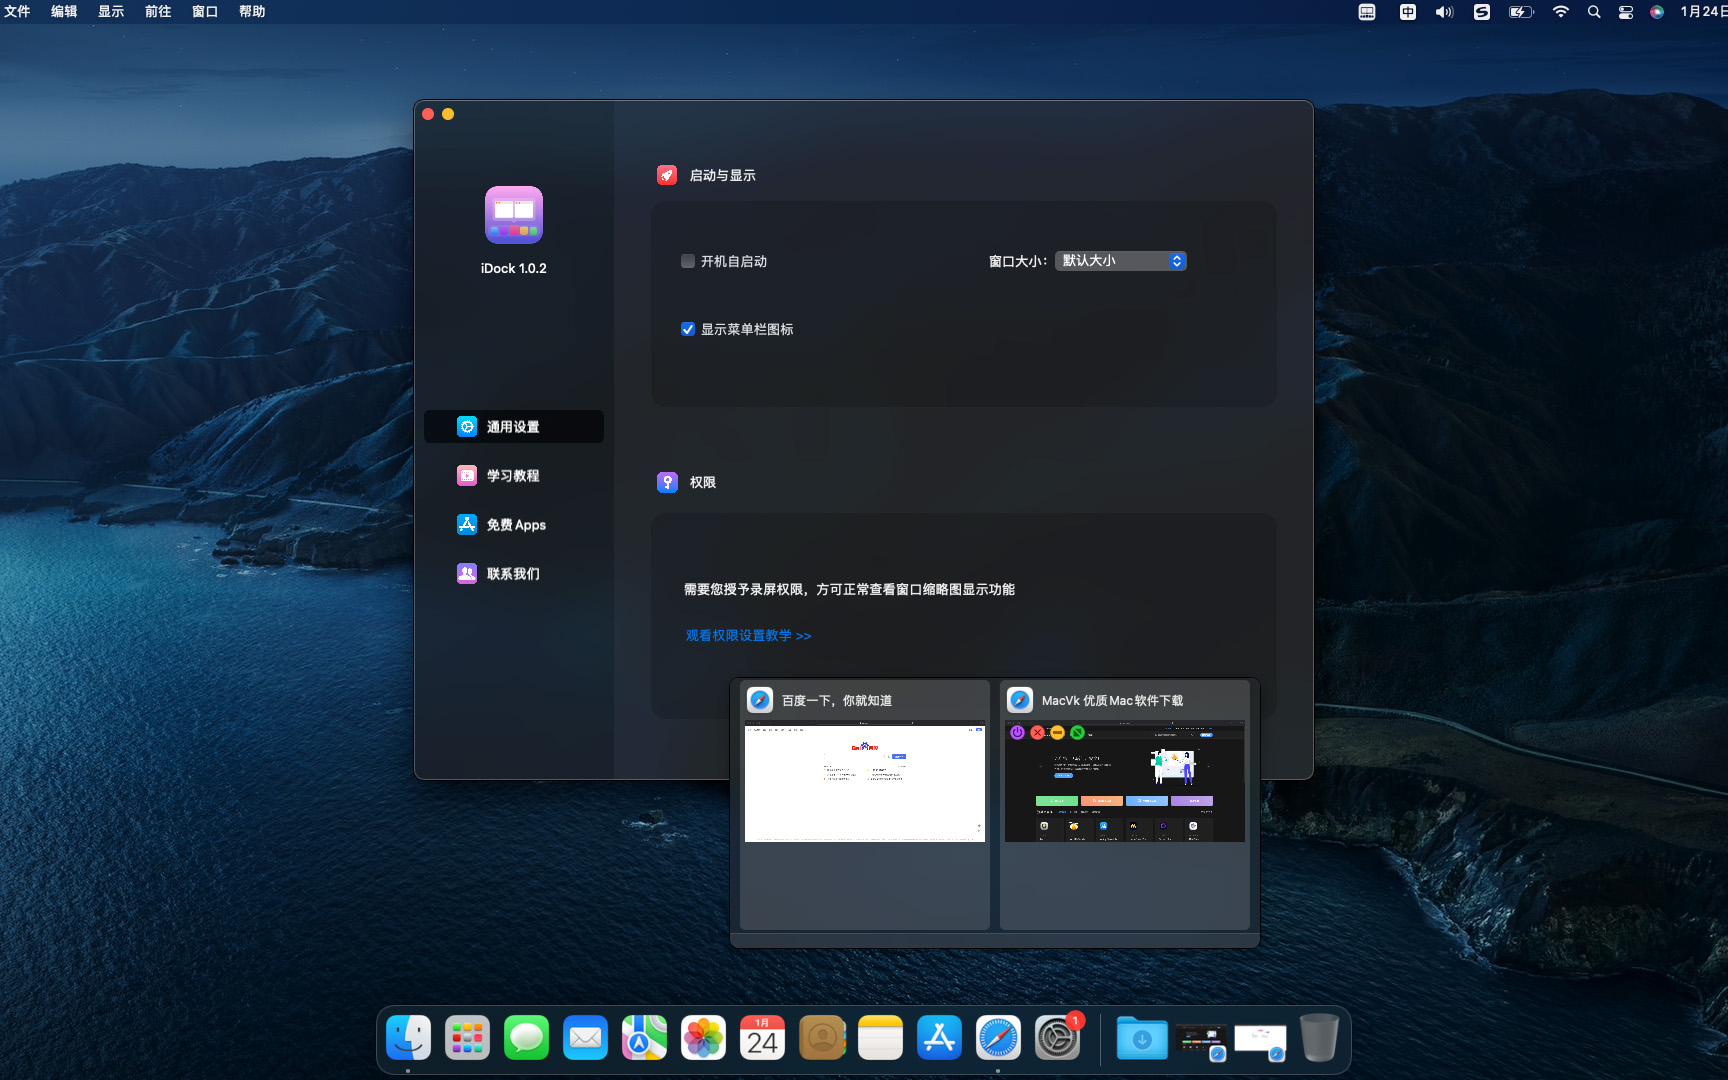Screen dimensions: 1728x1080
Task: Open System Preferences in Dock
Action: [1057, 1038]
